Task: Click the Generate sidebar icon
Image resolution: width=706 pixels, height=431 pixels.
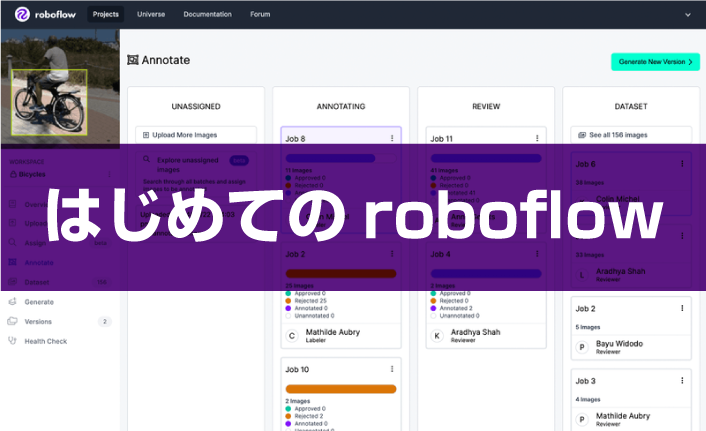Action: 13,302
